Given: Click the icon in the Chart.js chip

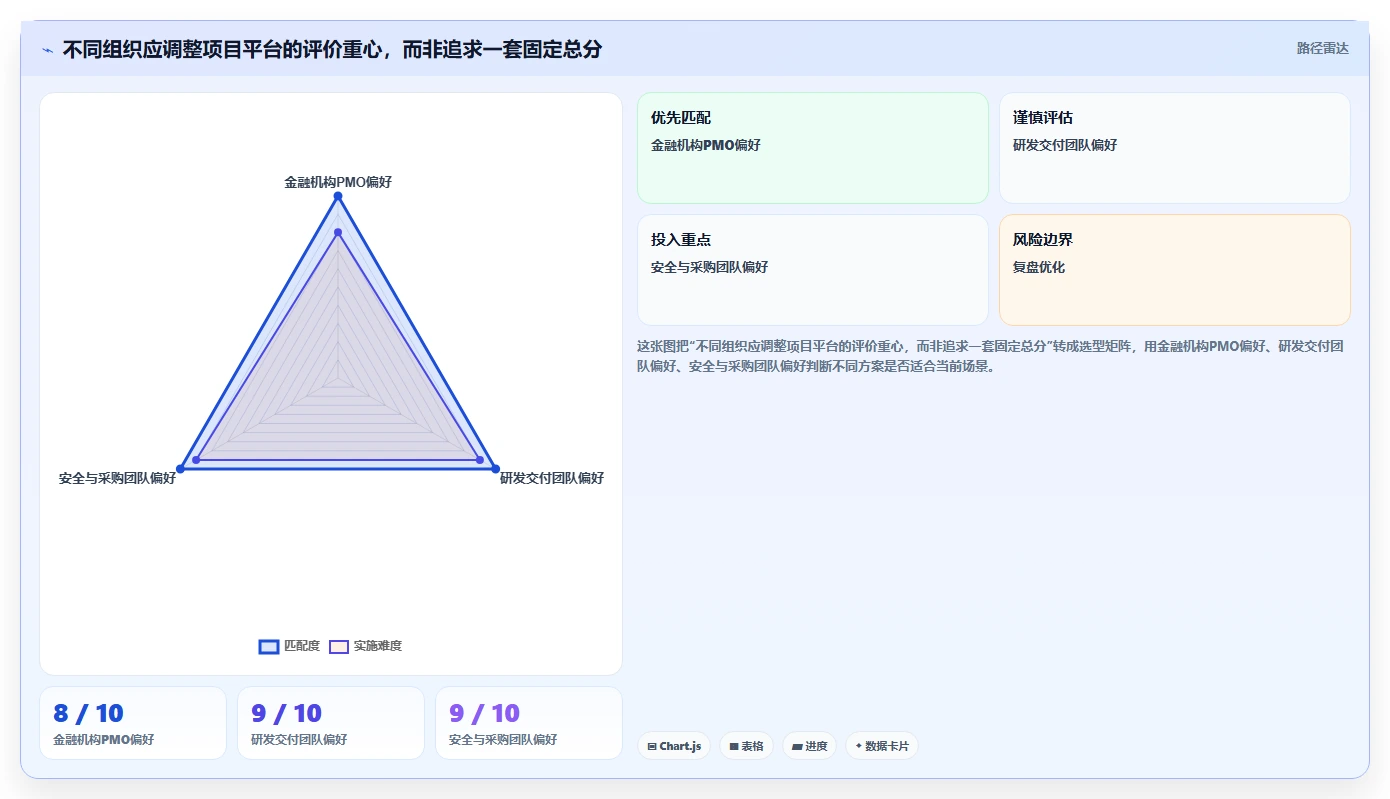Looking at the screenshot, I should [x=652, y=747].
